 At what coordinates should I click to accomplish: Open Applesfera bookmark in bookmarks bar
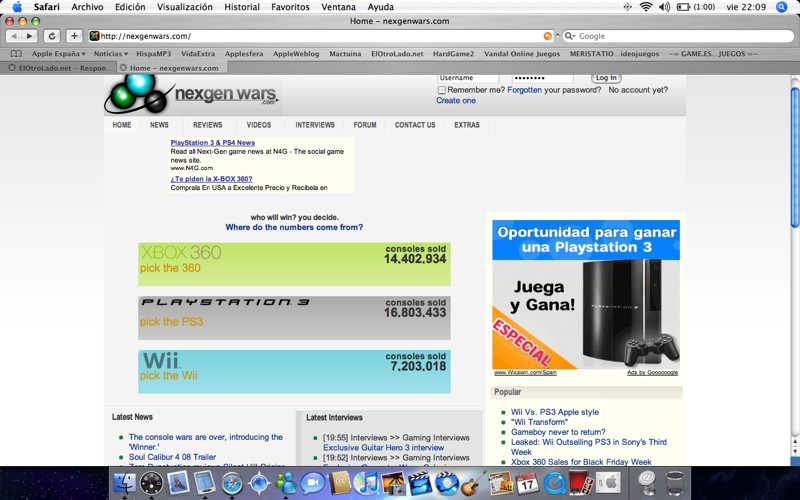tap(244, 54)
